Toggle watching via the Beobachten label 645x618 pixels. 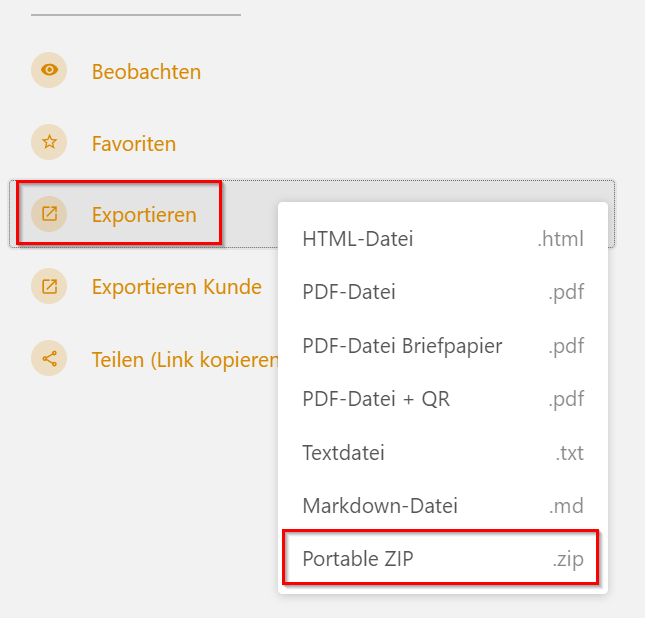[146, 72]
